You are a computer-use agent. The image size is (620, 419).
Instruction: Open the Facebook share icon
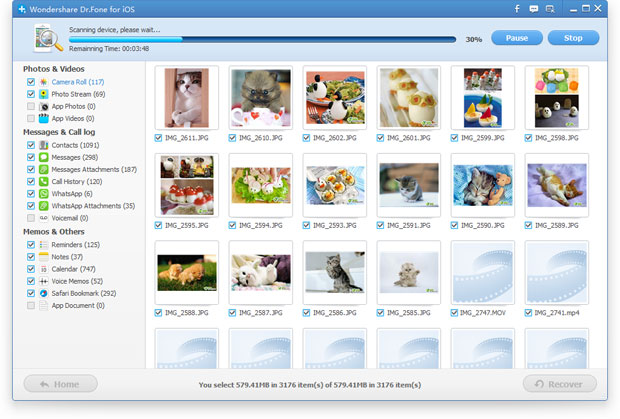[517, 9]
